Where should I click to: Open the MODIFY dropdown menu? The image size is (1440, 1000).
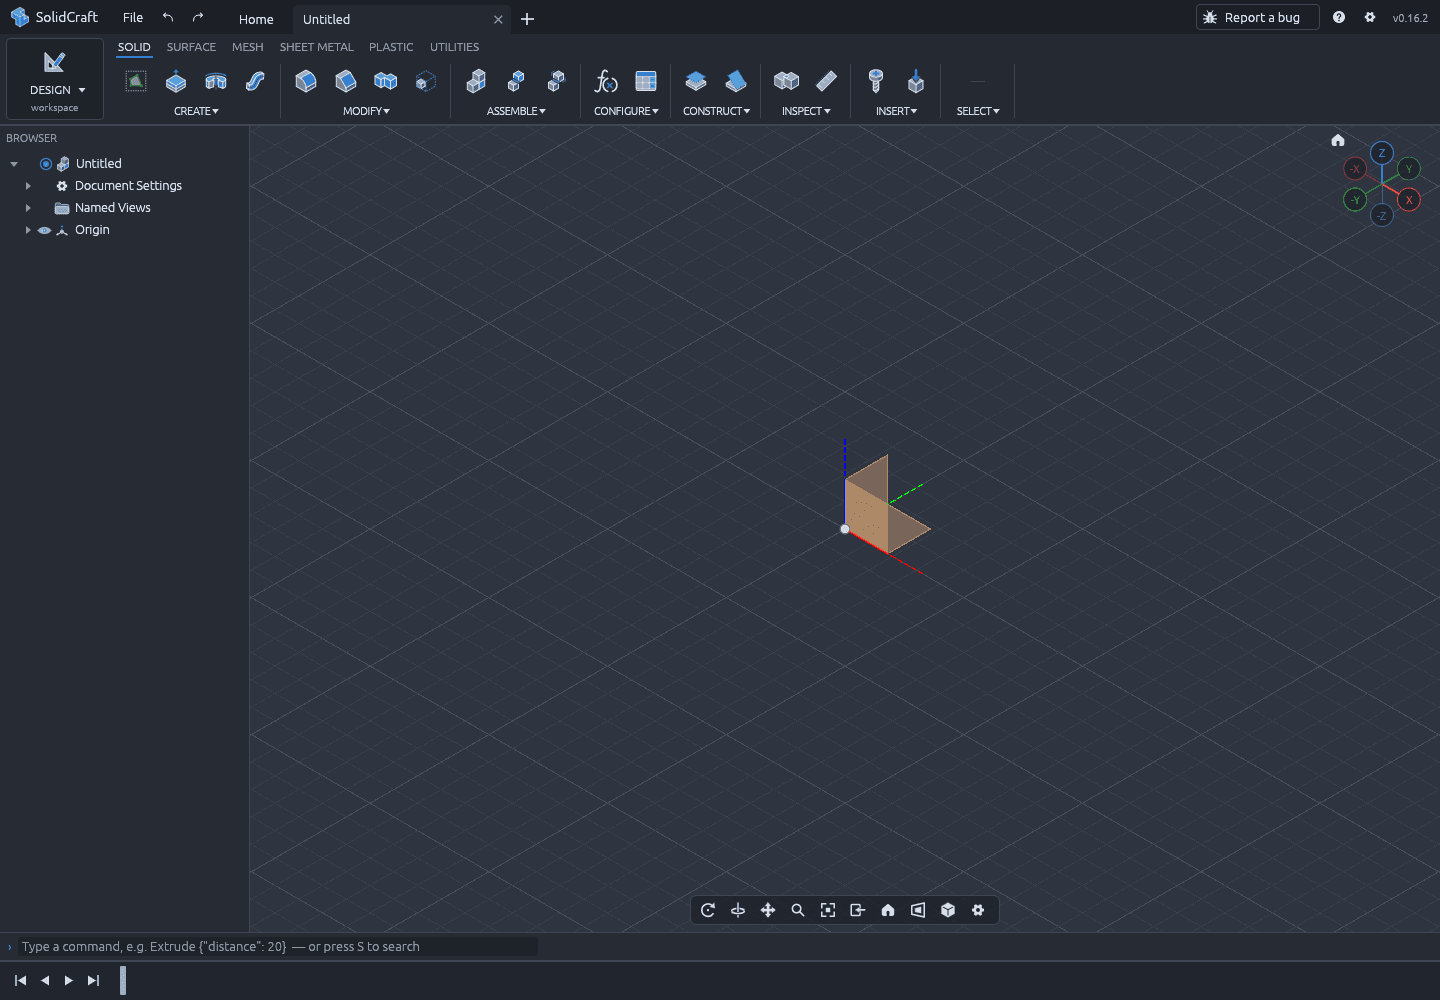click(366, 111)
